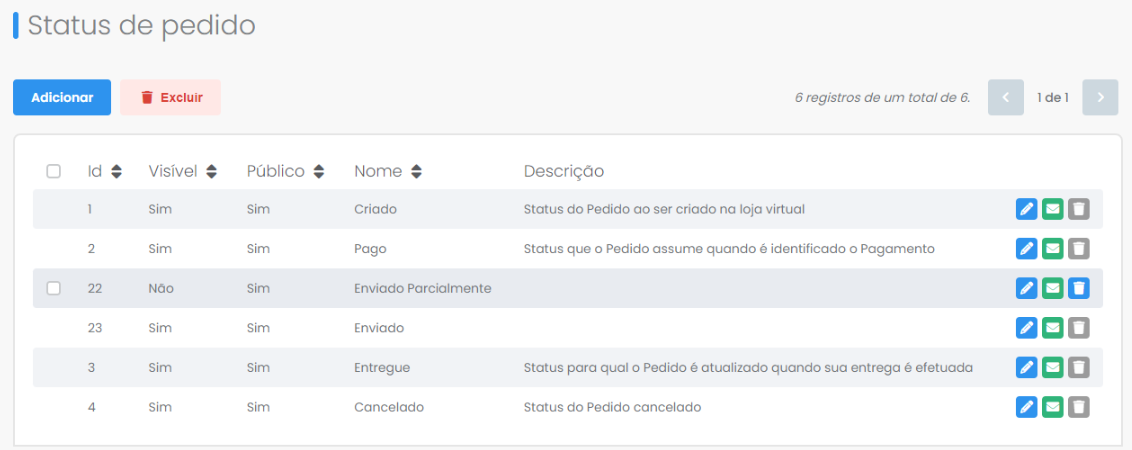Click envelope icon for Entregue status
This screenshot has height=450, width=1132.
point(1053,368)
